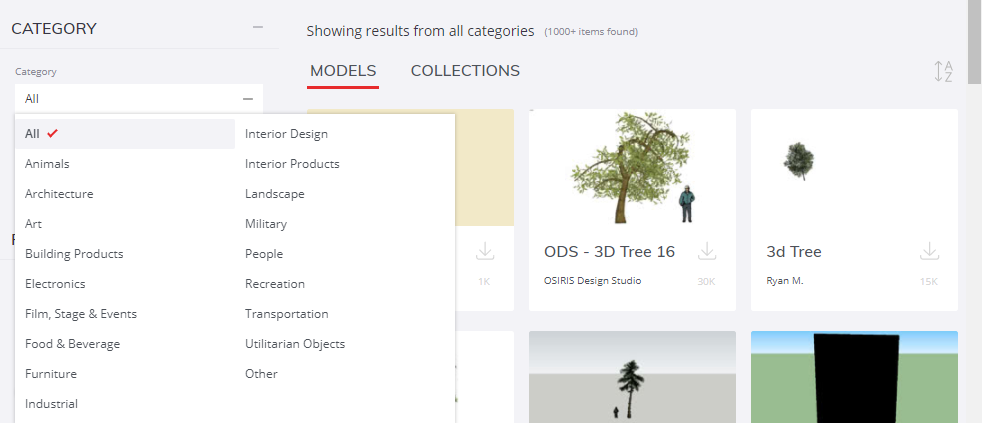Download the partially hidden first model card
The height and width of the screenshot is (423, 982).
485,251
